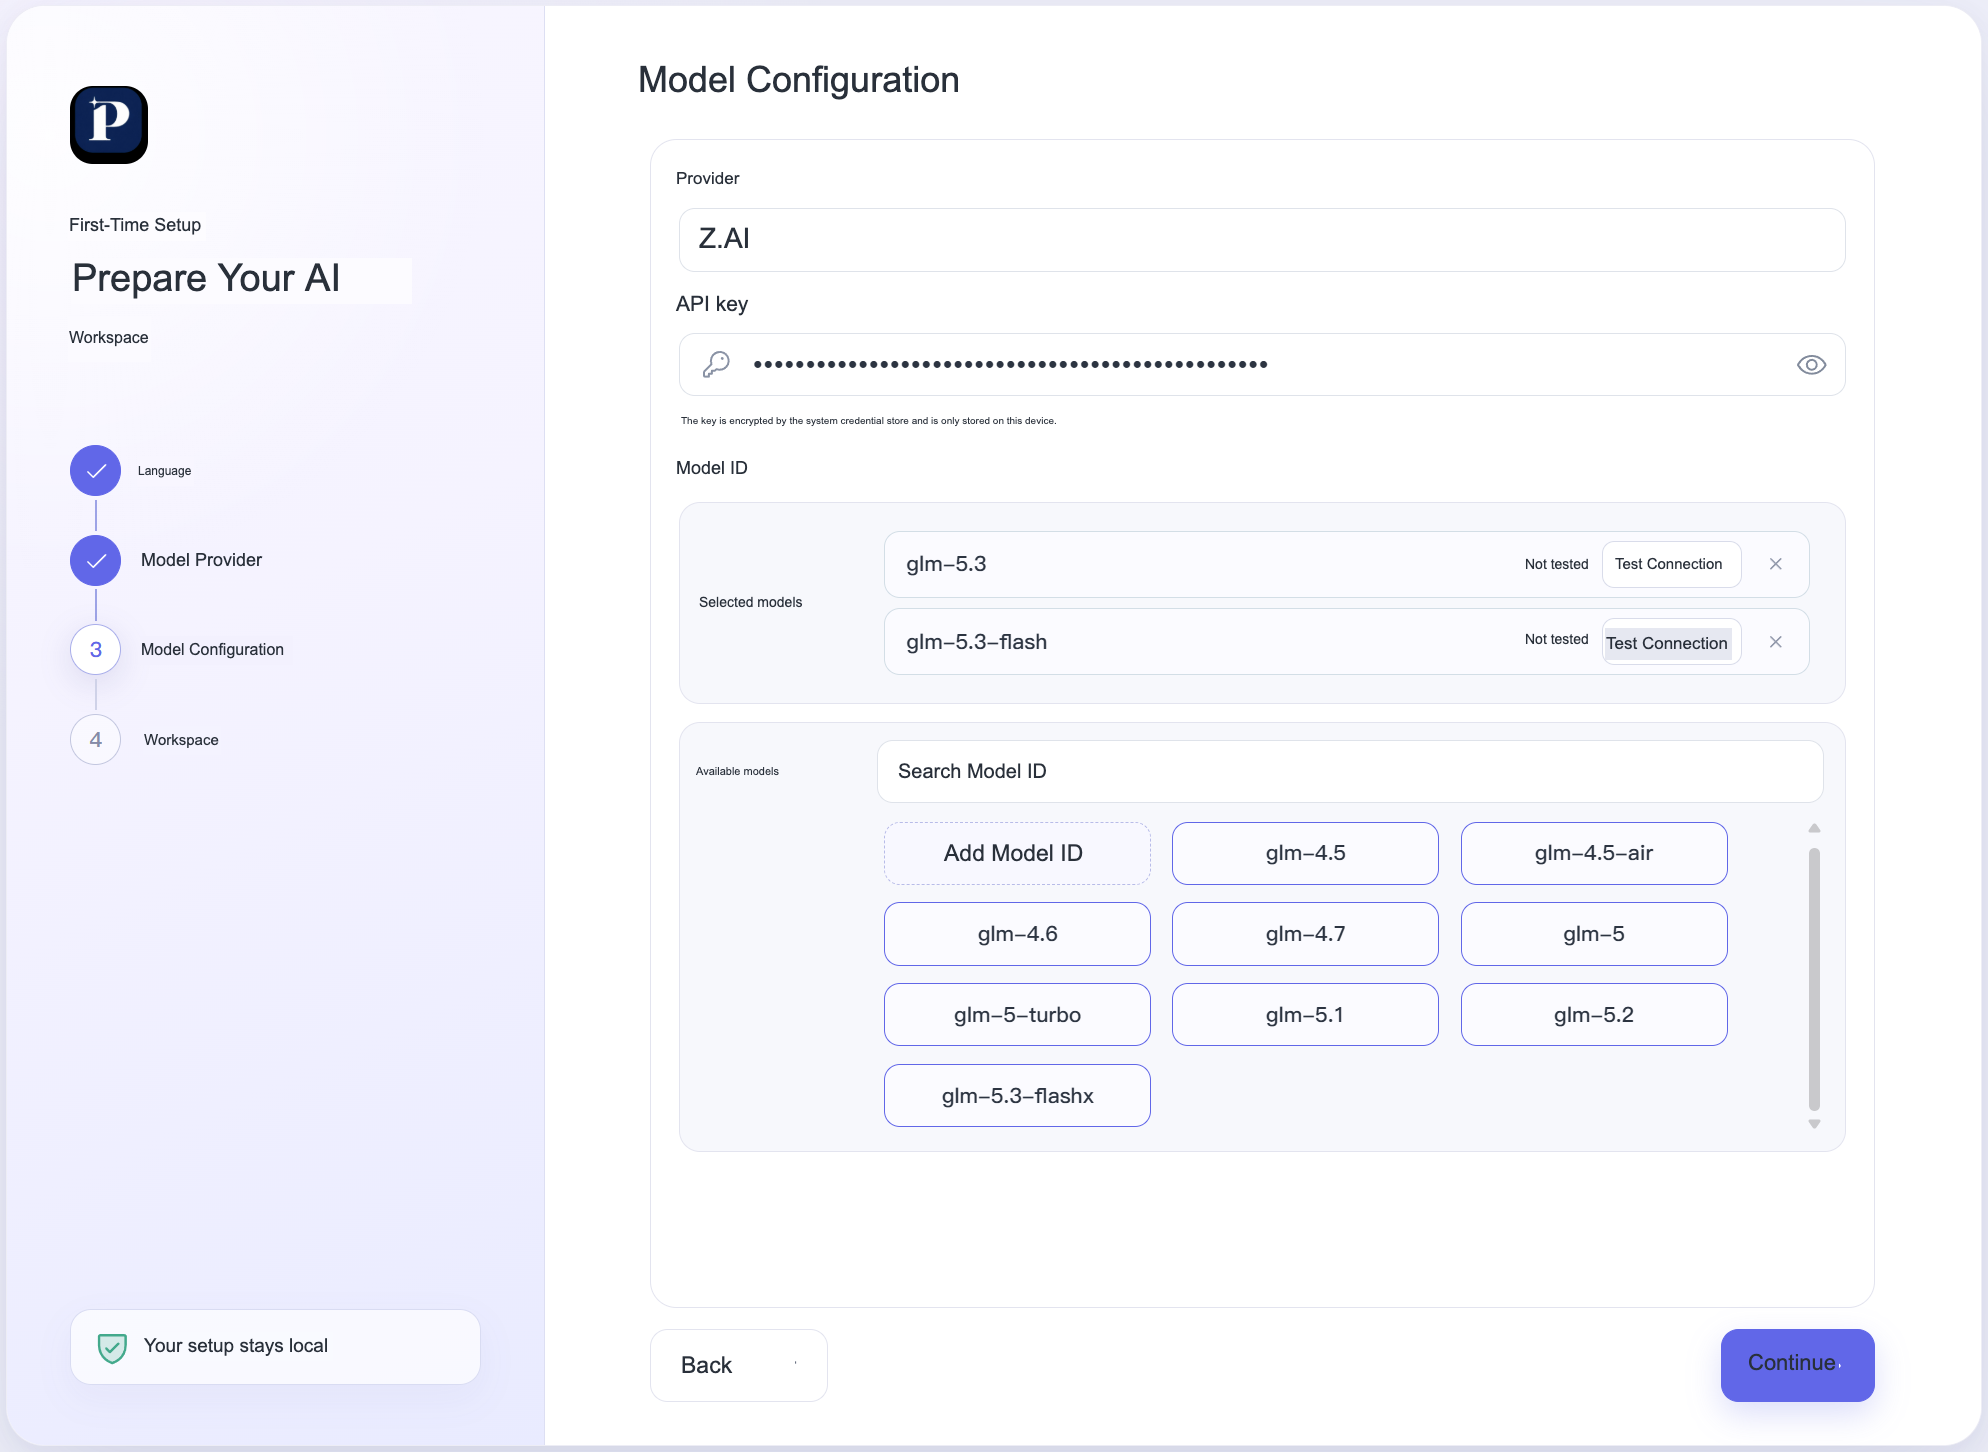
Task: Select the glm-5.3-flashx model
Action: [x=1017, y=1096]
